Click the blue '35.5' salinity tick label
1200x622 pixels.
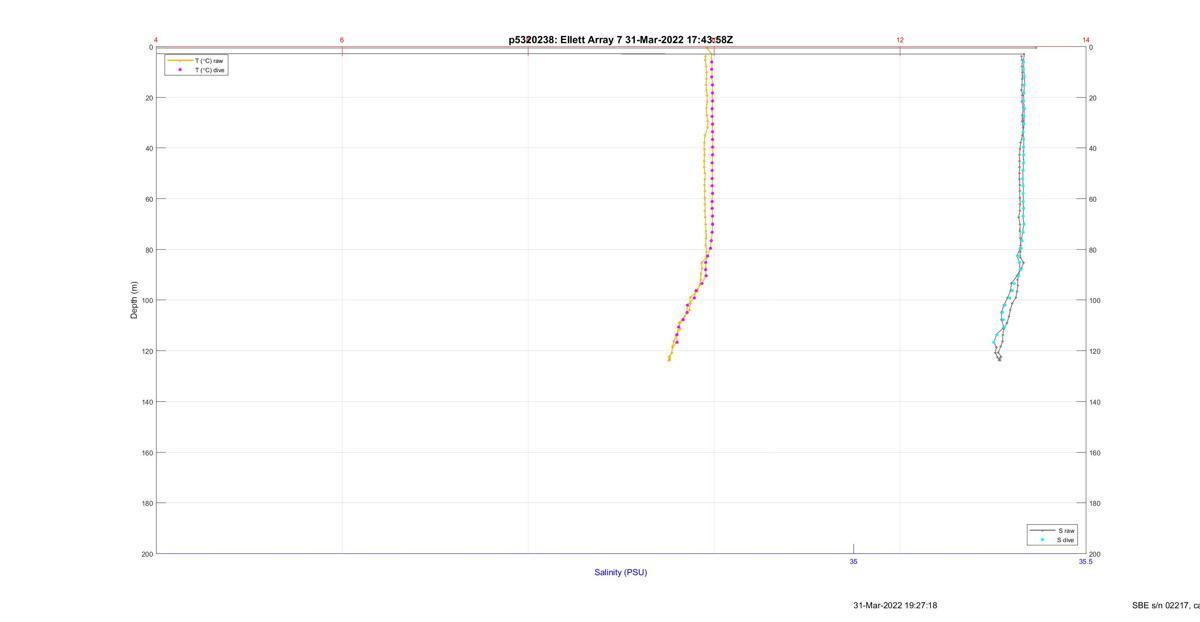[1085, 562]
